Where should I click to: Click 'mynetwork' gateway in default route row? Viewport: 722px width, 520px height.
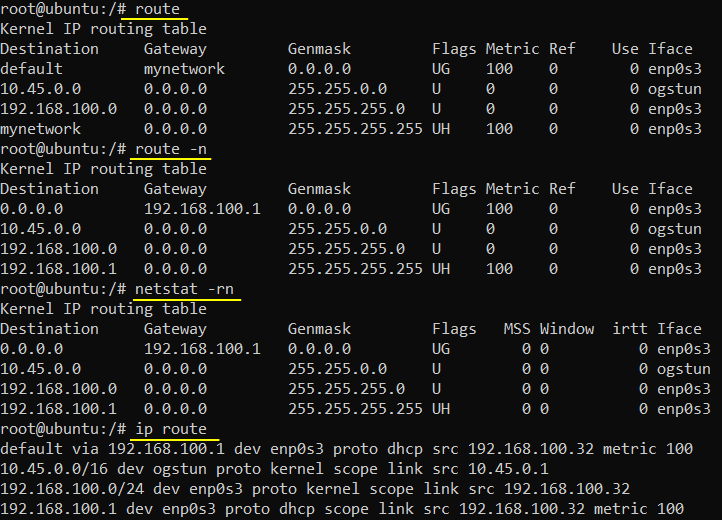(x=184, y=69)
